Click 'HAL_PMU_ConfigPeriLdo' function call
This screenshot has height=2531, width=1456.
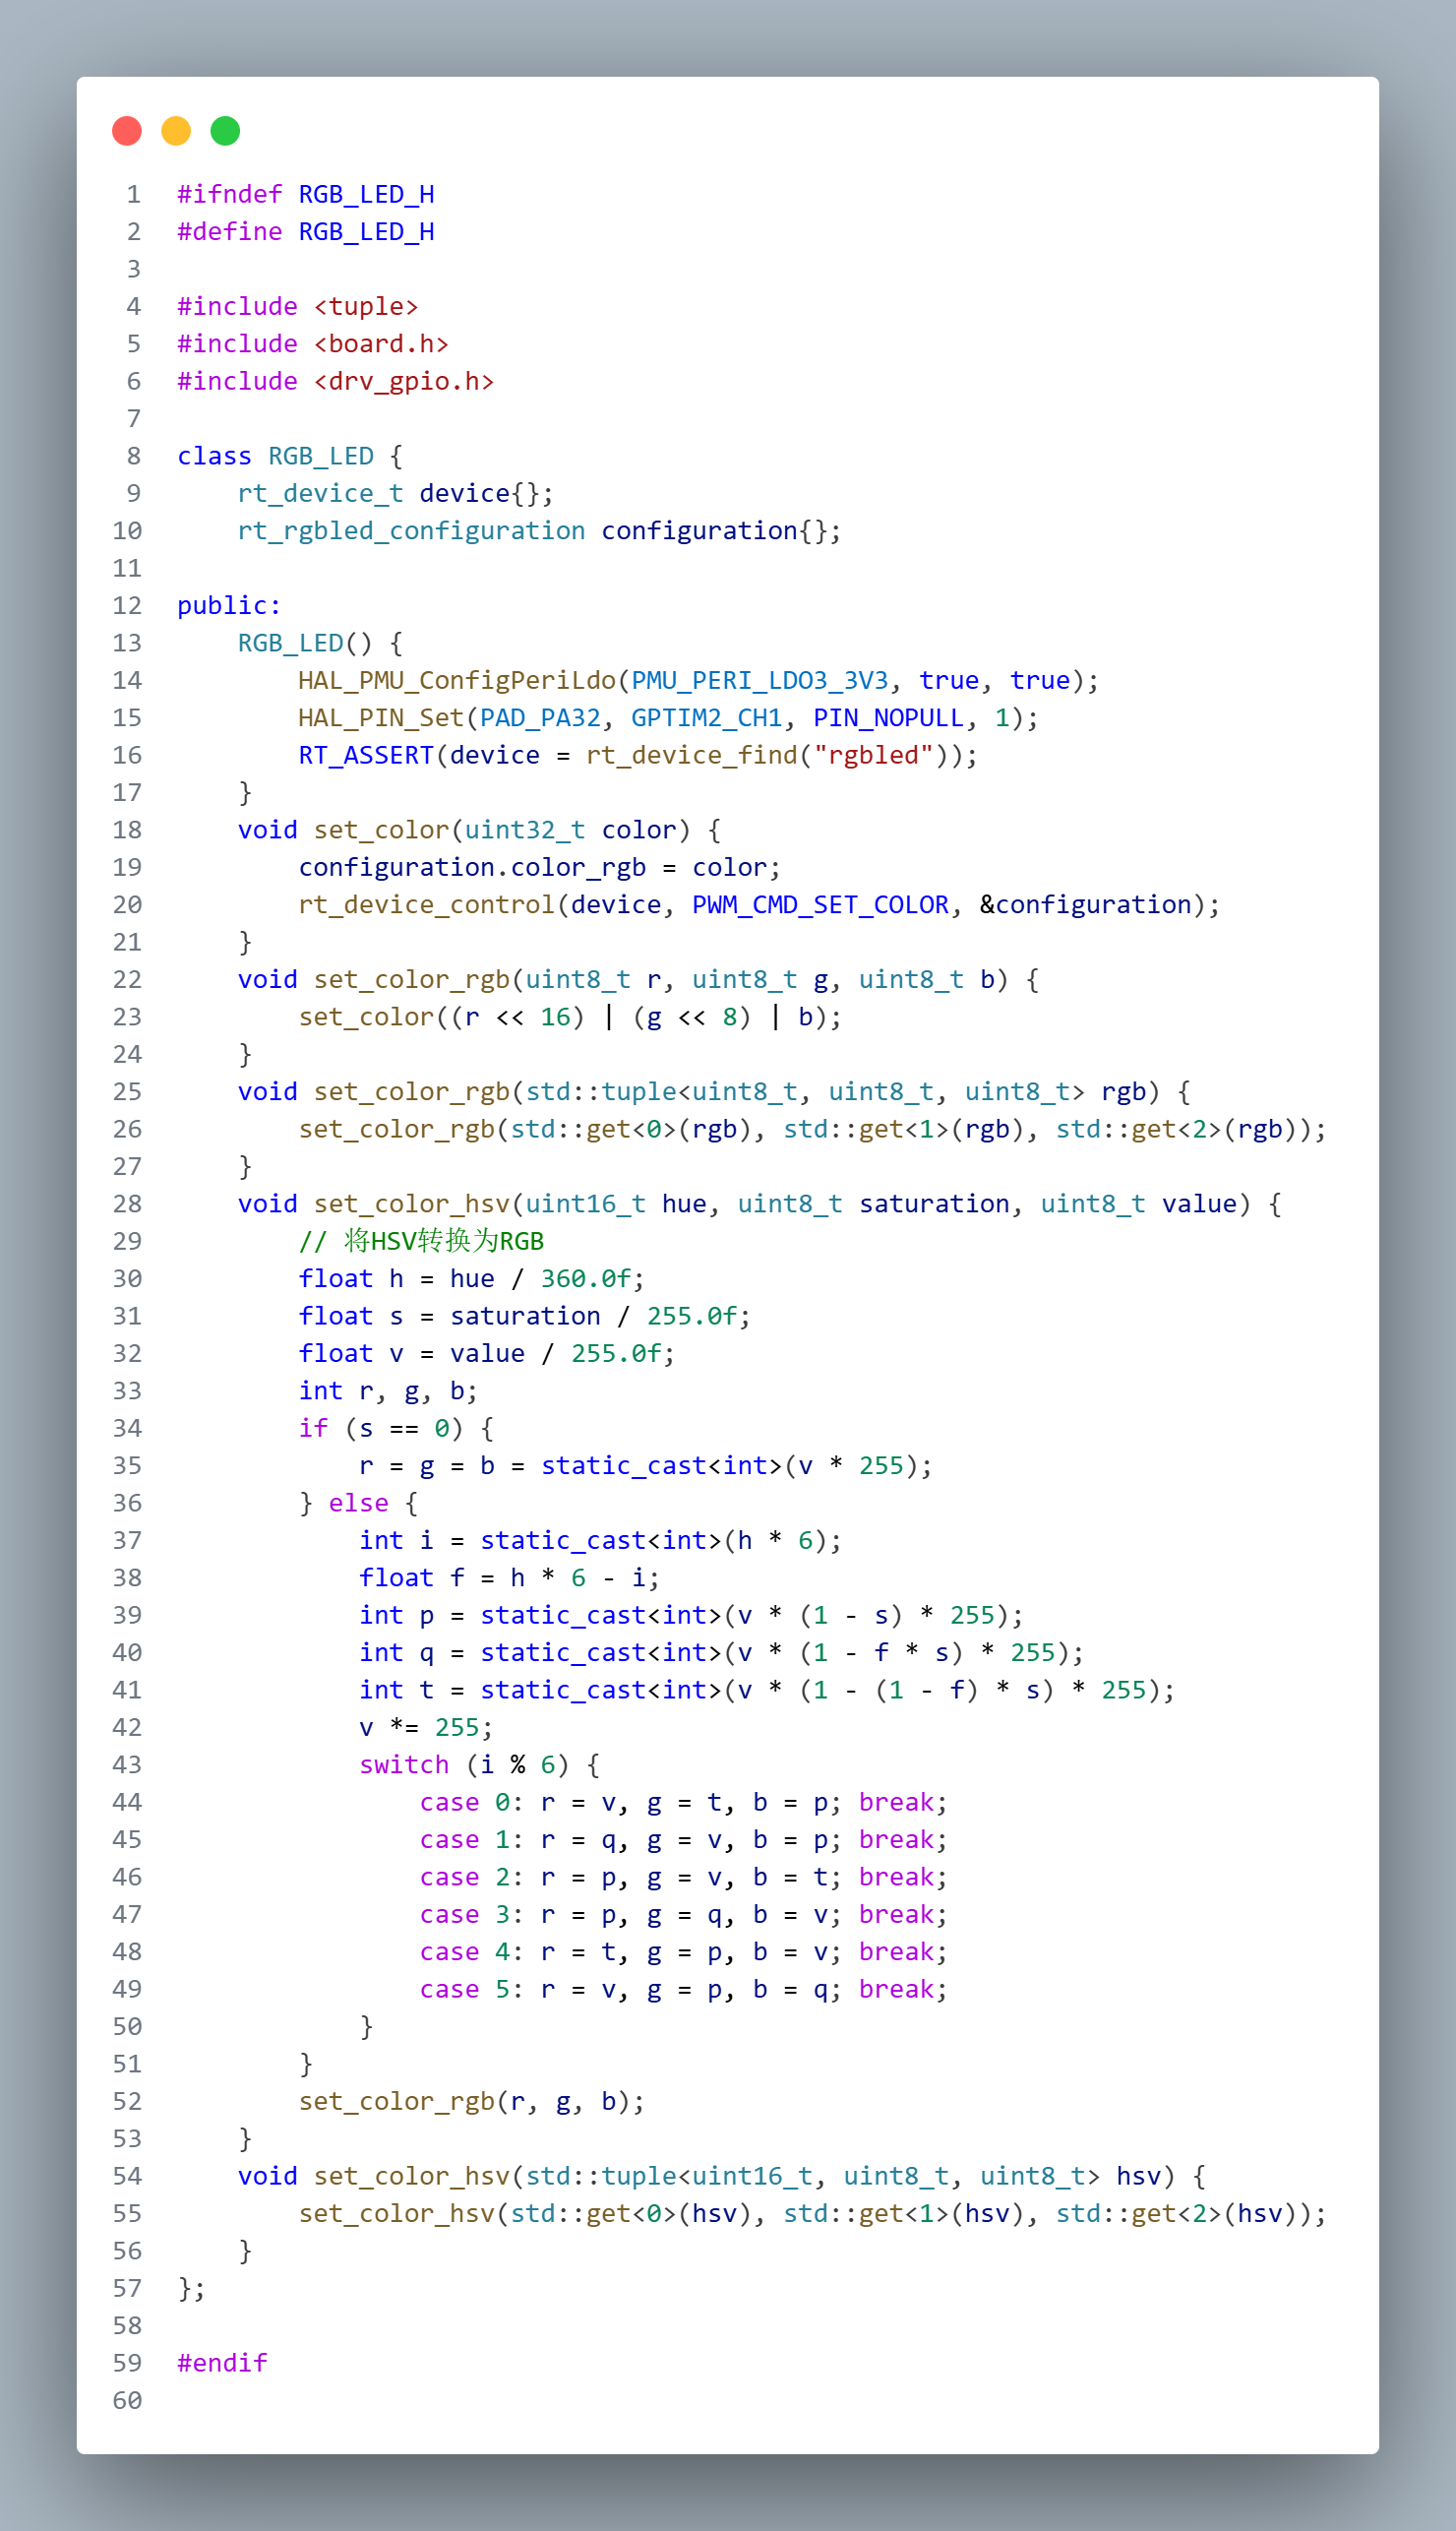click(457, 681)
